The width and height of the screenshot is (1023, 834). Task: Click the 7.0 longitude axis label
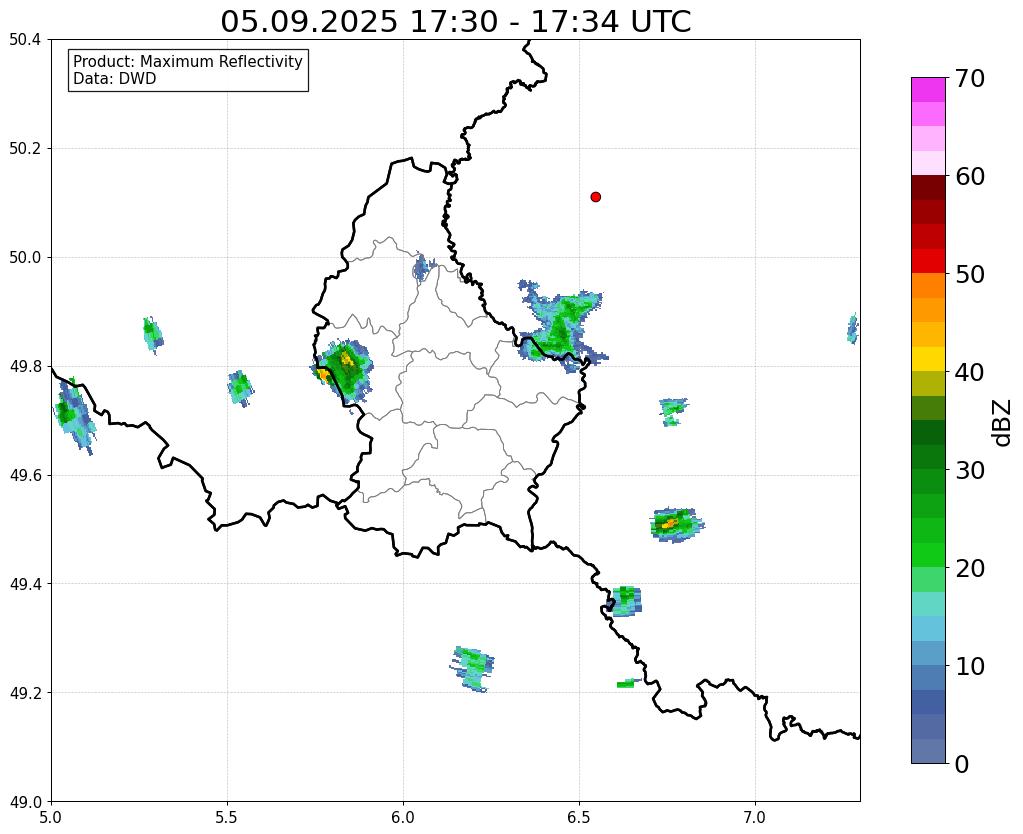pos(755,817)
